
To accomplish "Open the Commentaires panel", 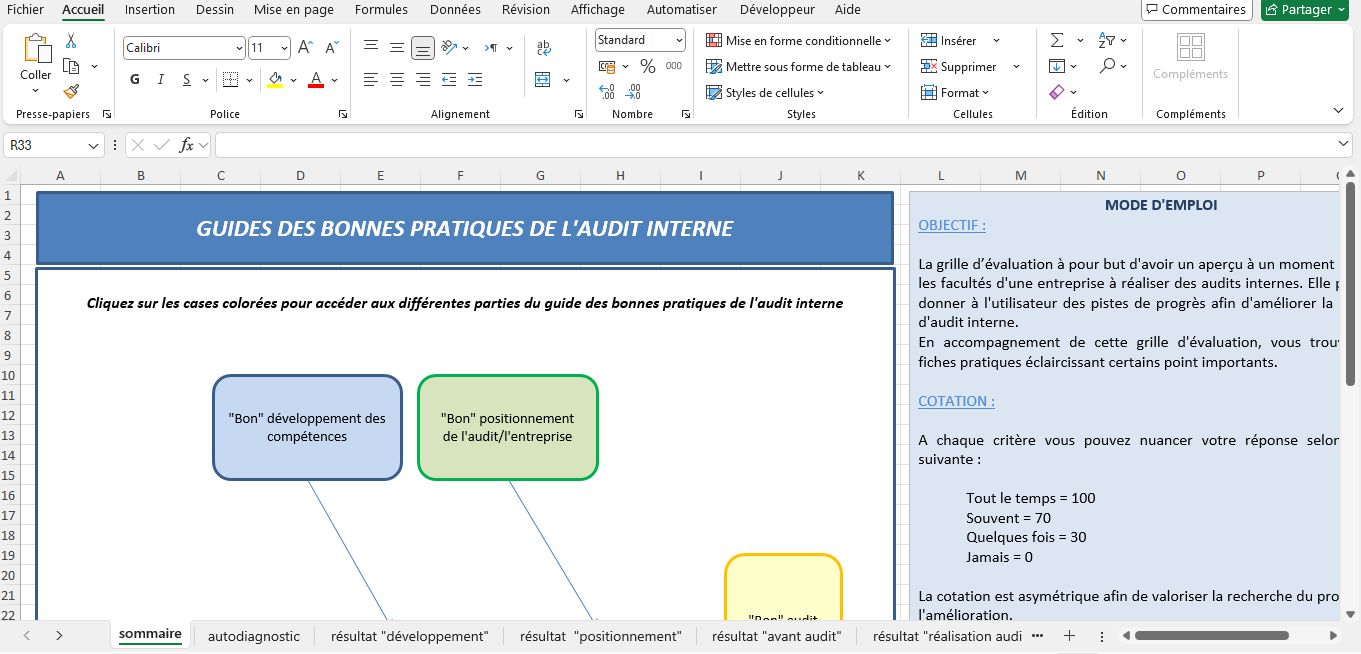I will pyautogui.click(x=1196, y=10).
